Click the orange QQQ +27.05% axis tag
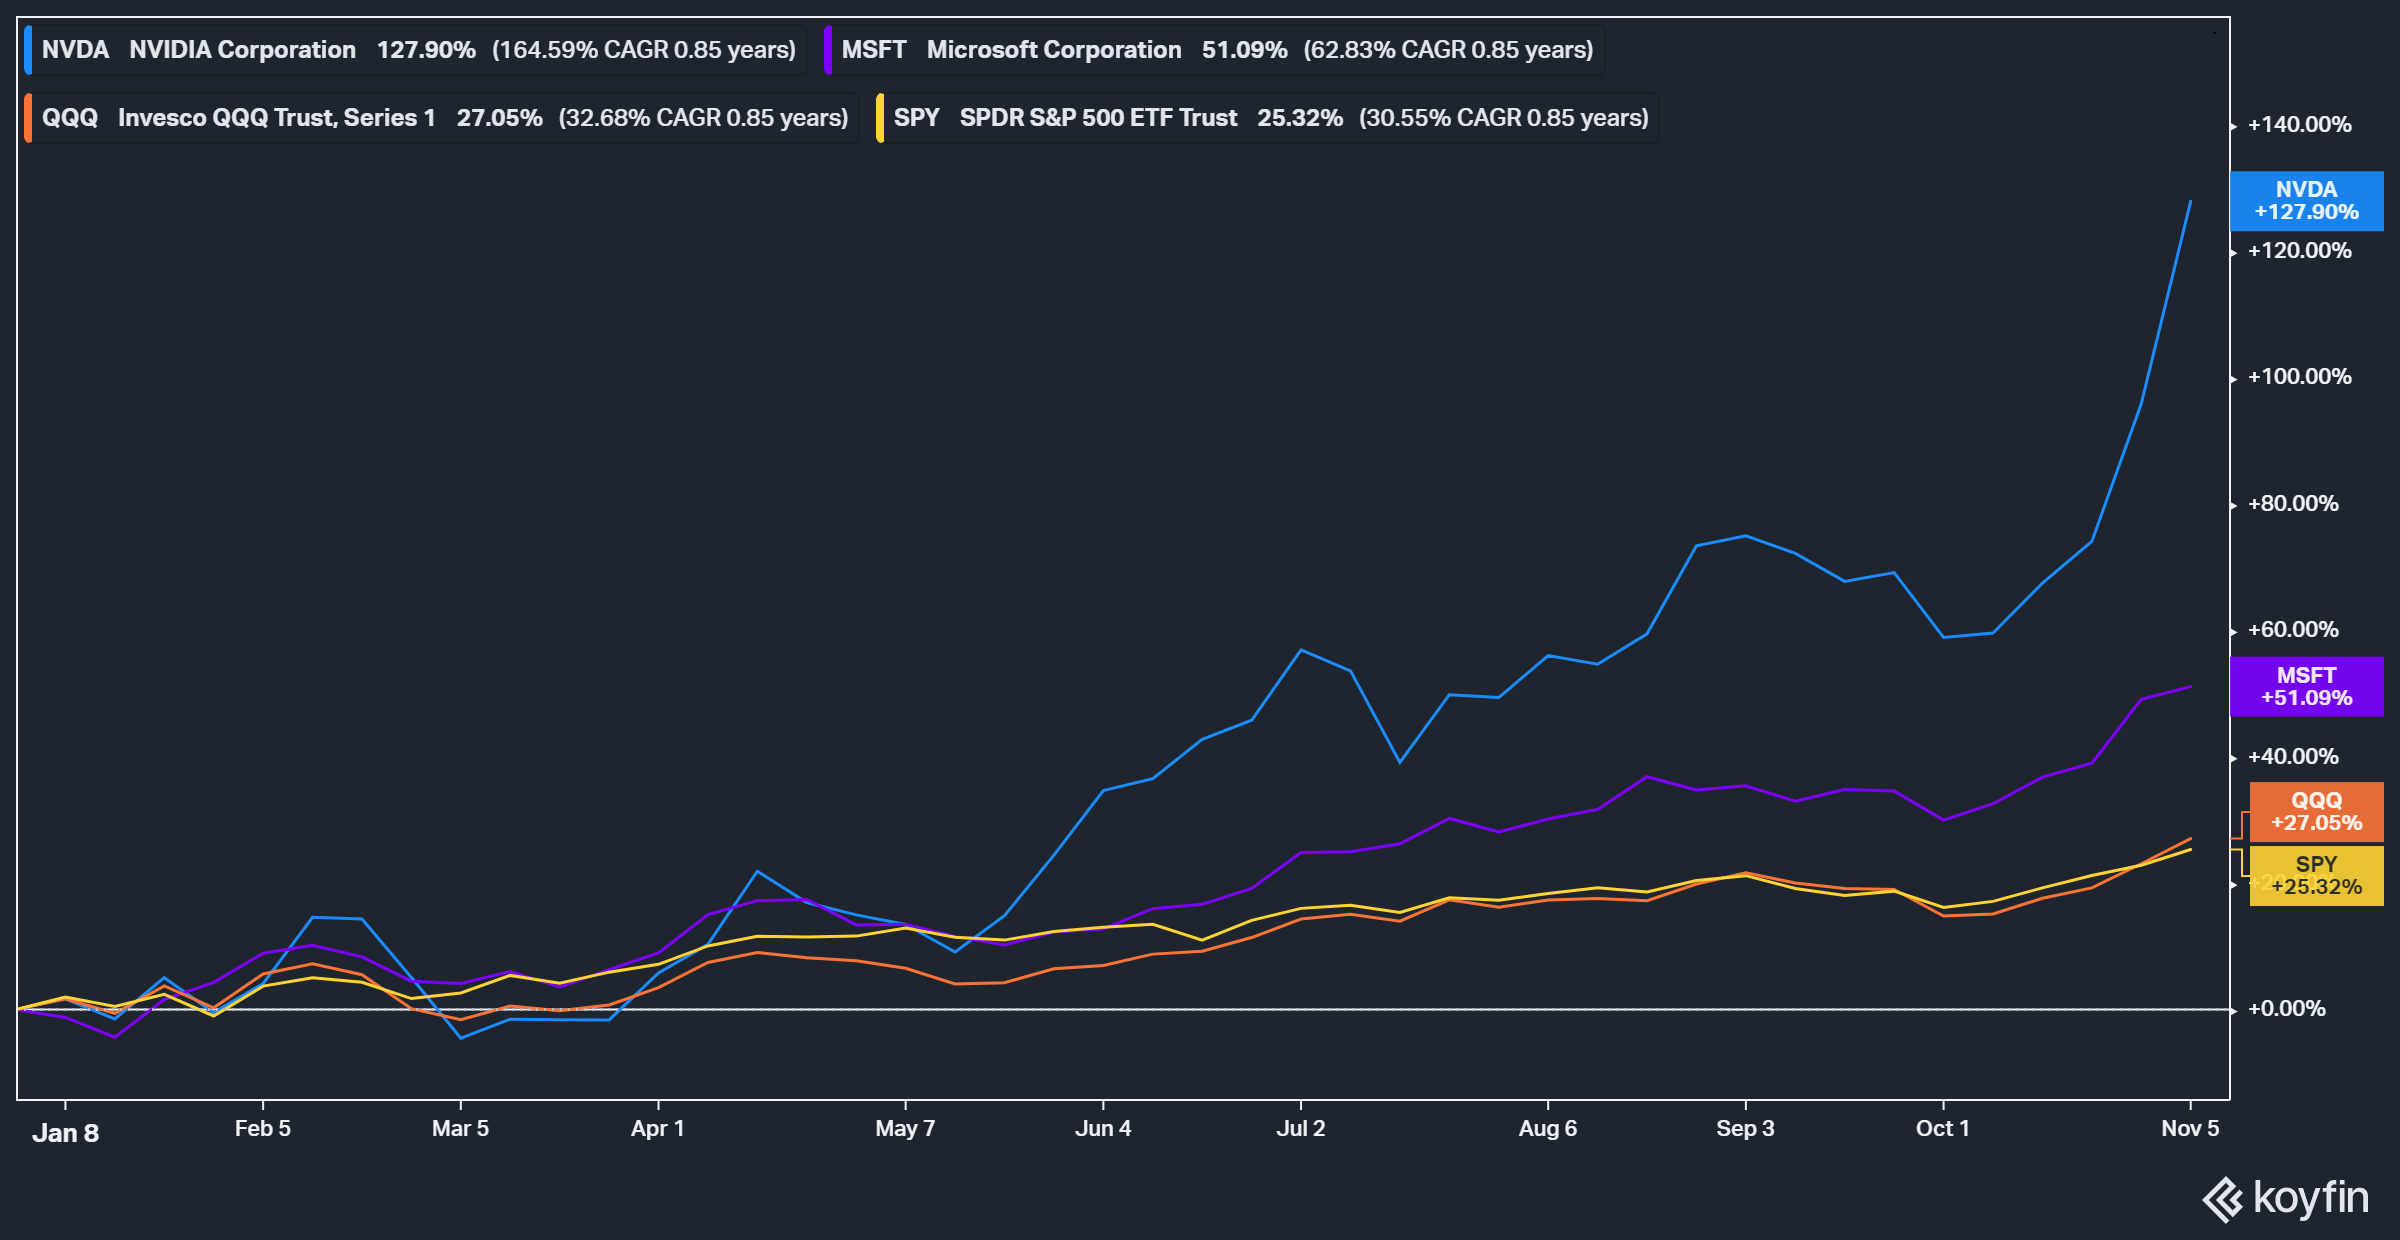The width and height of the screenshot is (2400, 1240). coord(2316,812)
